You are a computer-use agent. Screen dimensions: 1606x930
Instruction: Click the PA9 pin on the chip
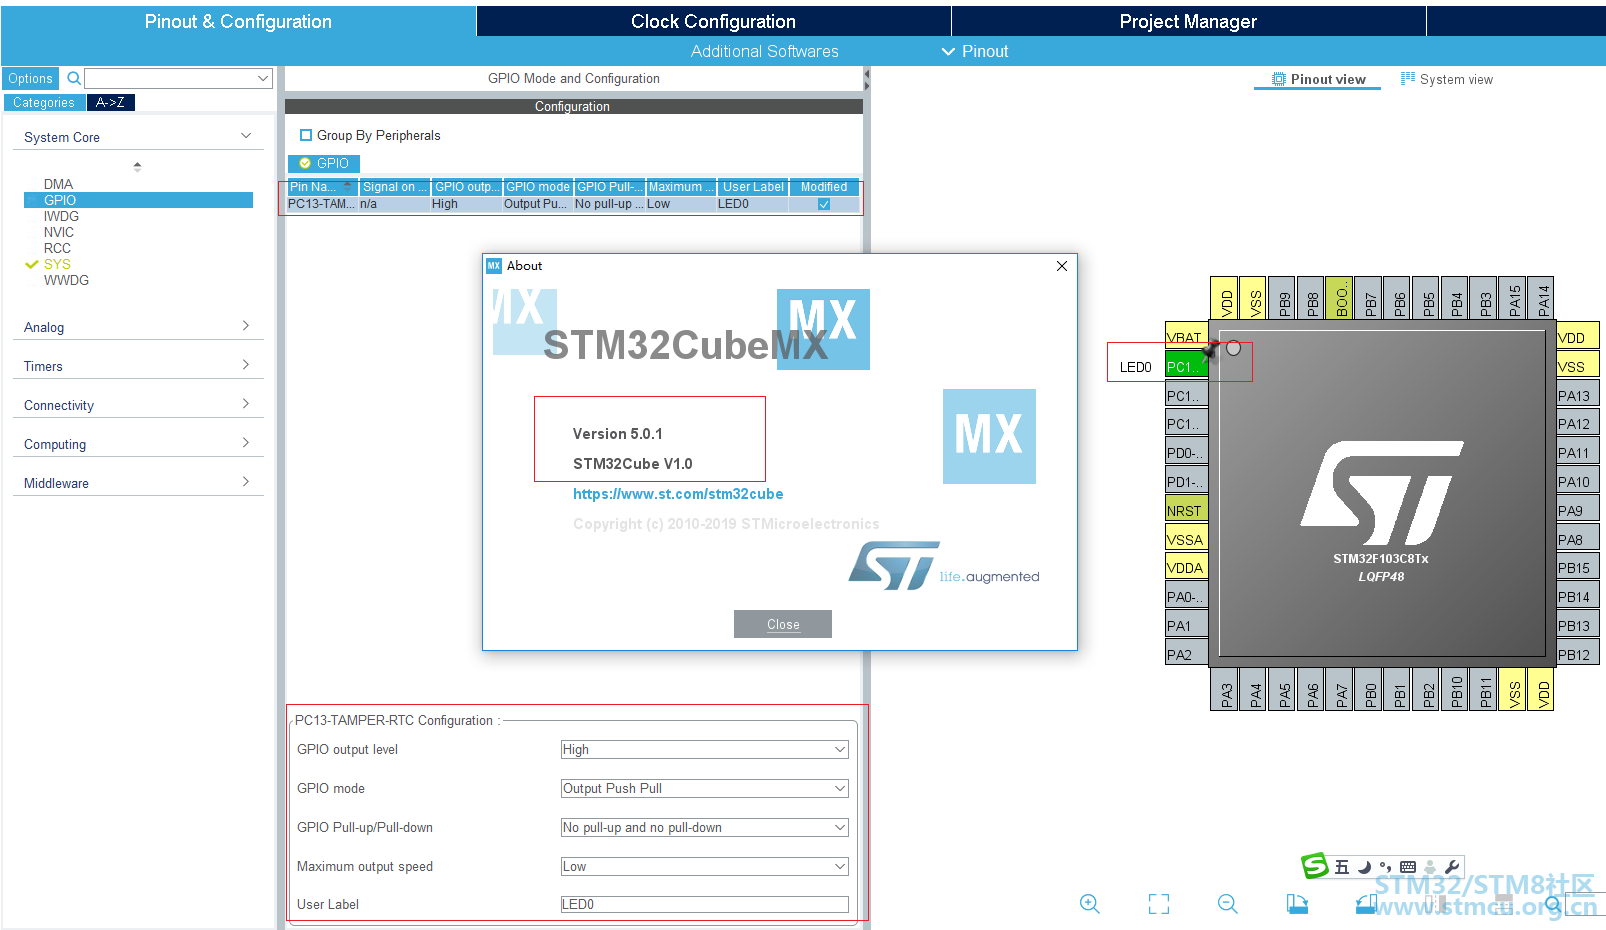click(x=1578, y=511)
